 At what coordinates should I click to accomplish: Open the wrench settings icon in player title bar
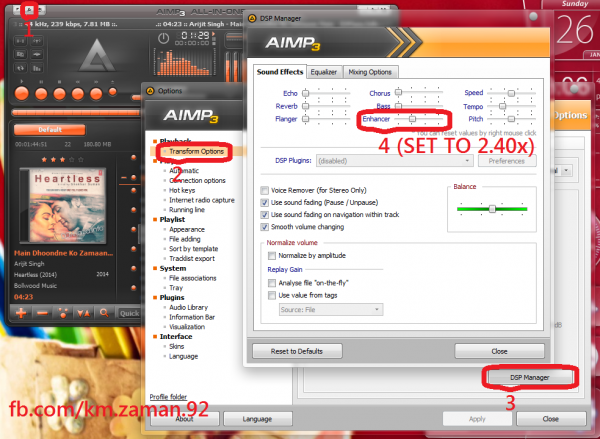pyautogui.click(x=29, y=10)
